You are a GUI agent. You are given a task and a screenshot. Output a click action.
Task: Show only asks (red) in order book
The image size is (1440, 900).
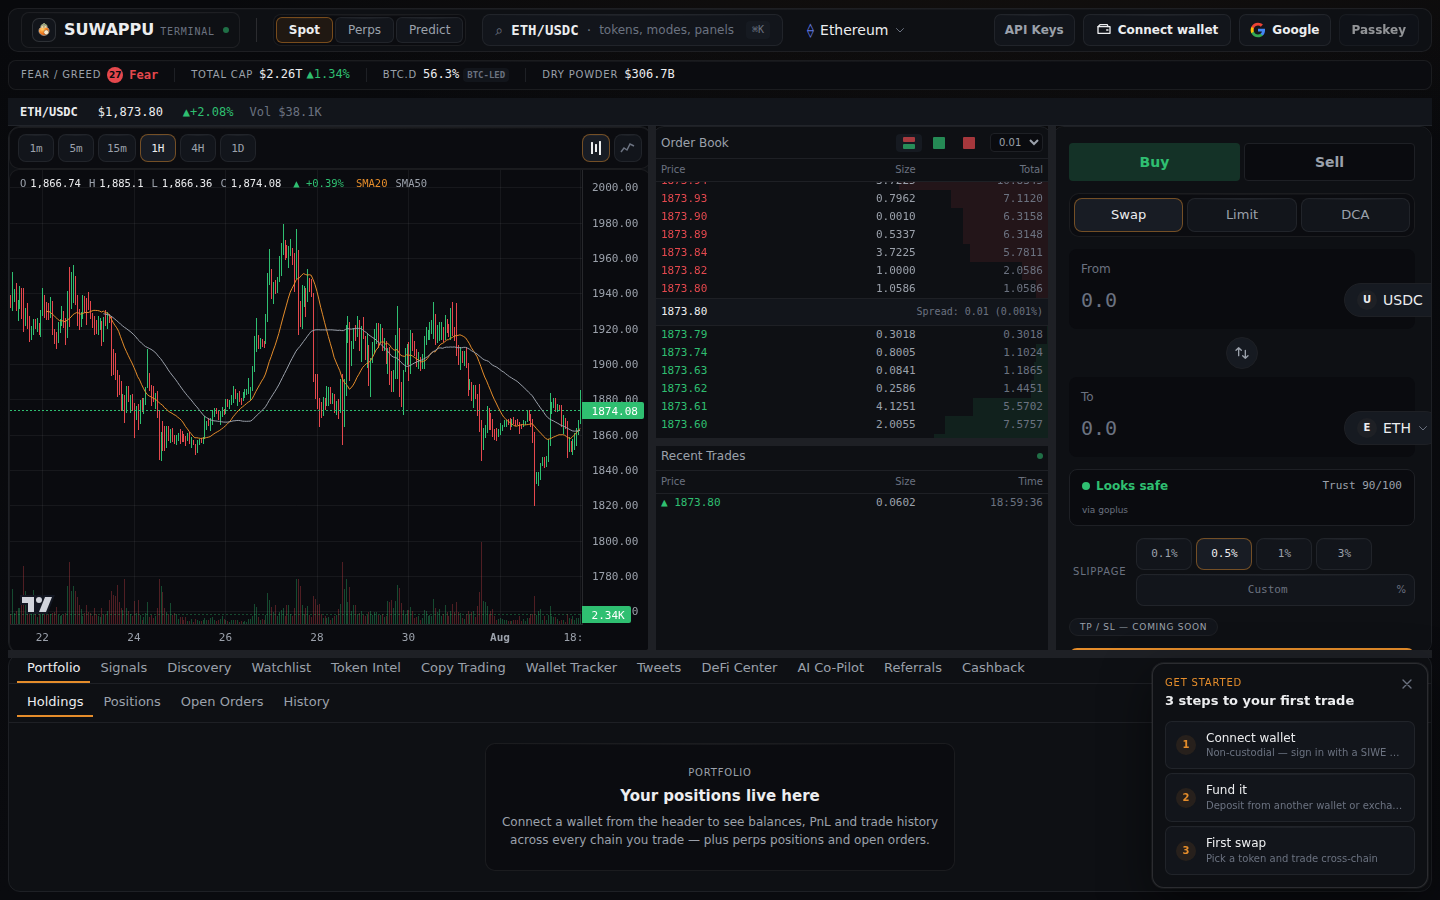point(969,143)
